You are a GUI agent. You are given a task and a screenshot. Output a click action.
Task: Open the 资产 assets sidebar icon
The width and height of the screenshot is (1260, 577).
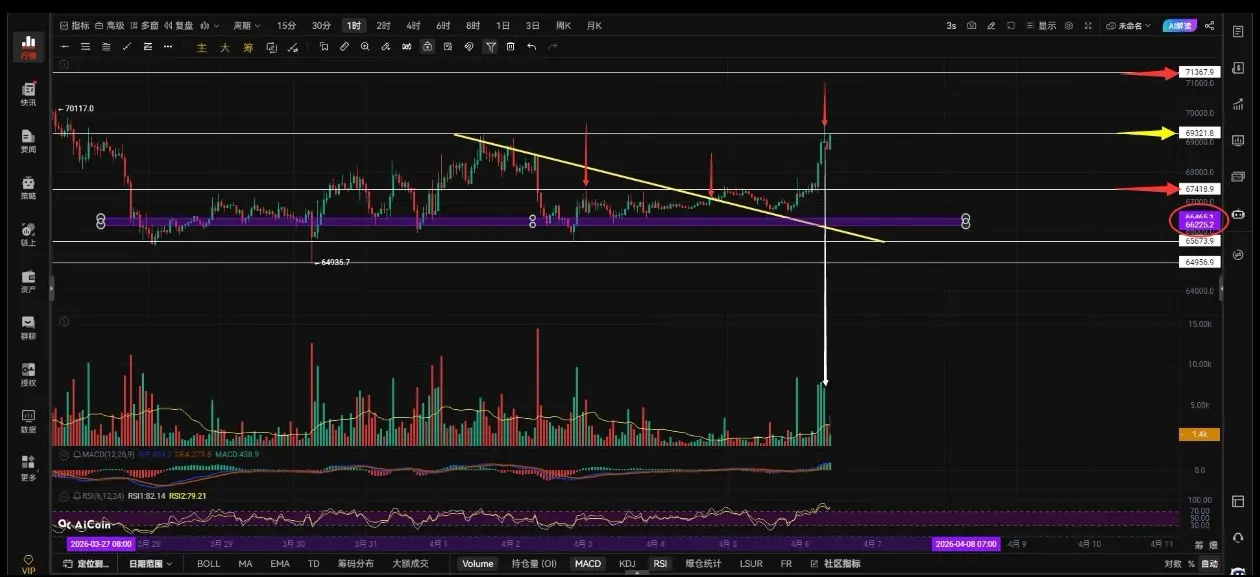pyautogui.click(x=28, y=281)
